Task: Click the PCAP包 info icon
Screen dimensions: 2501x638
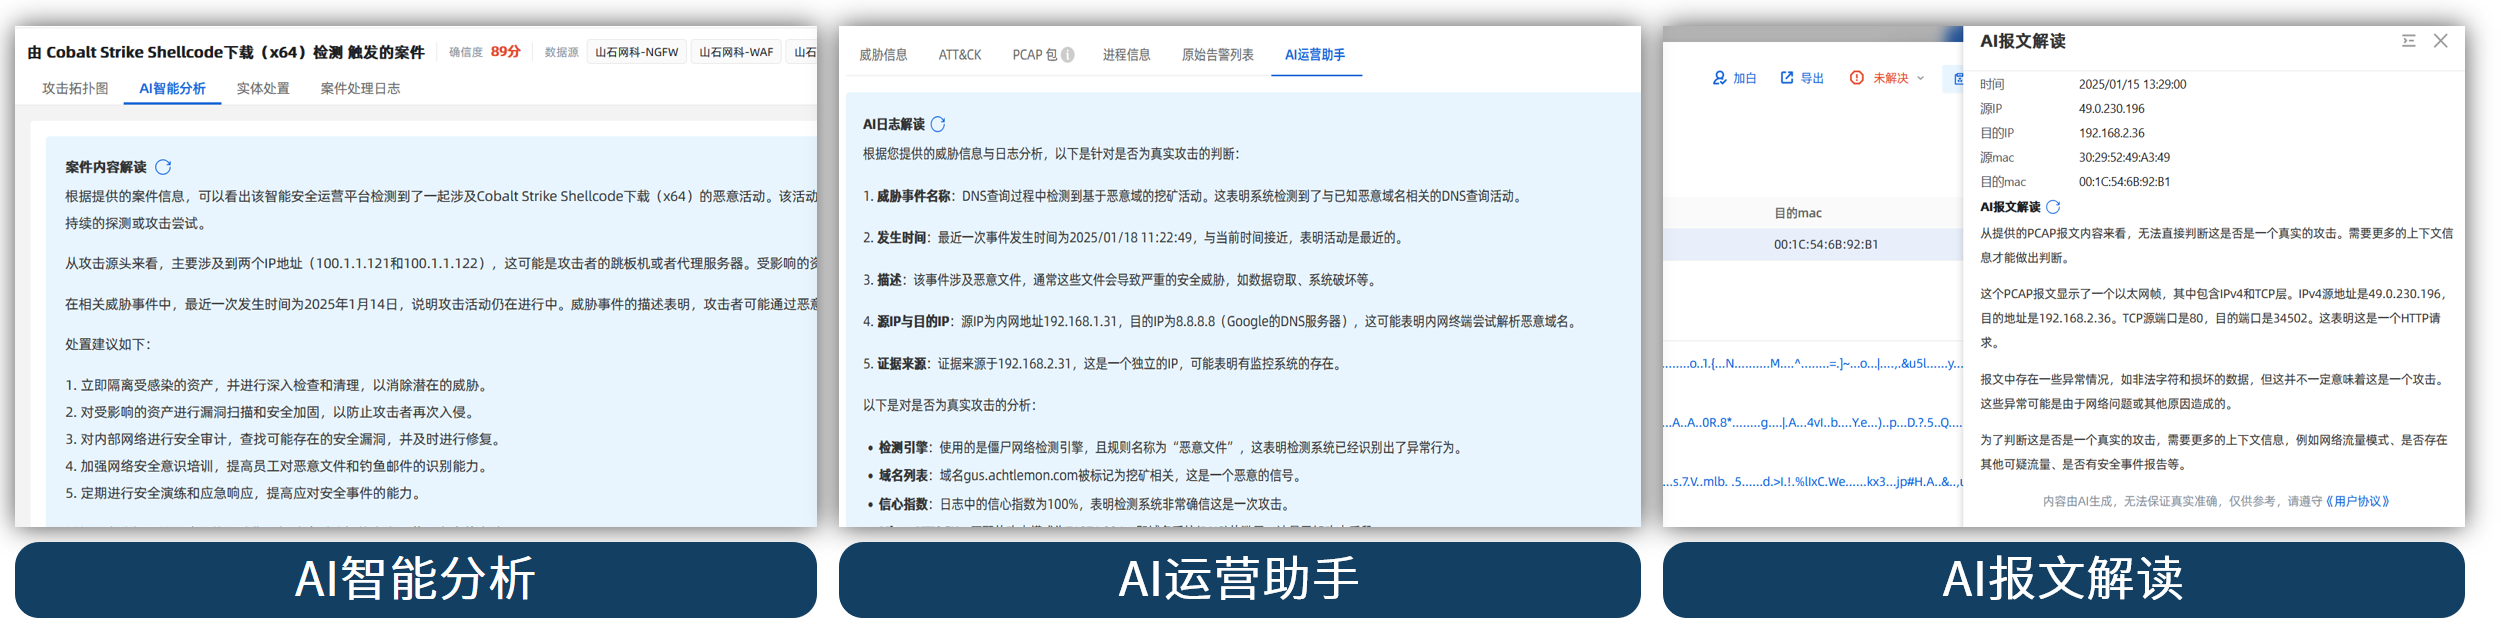Action: [1068, 55]
